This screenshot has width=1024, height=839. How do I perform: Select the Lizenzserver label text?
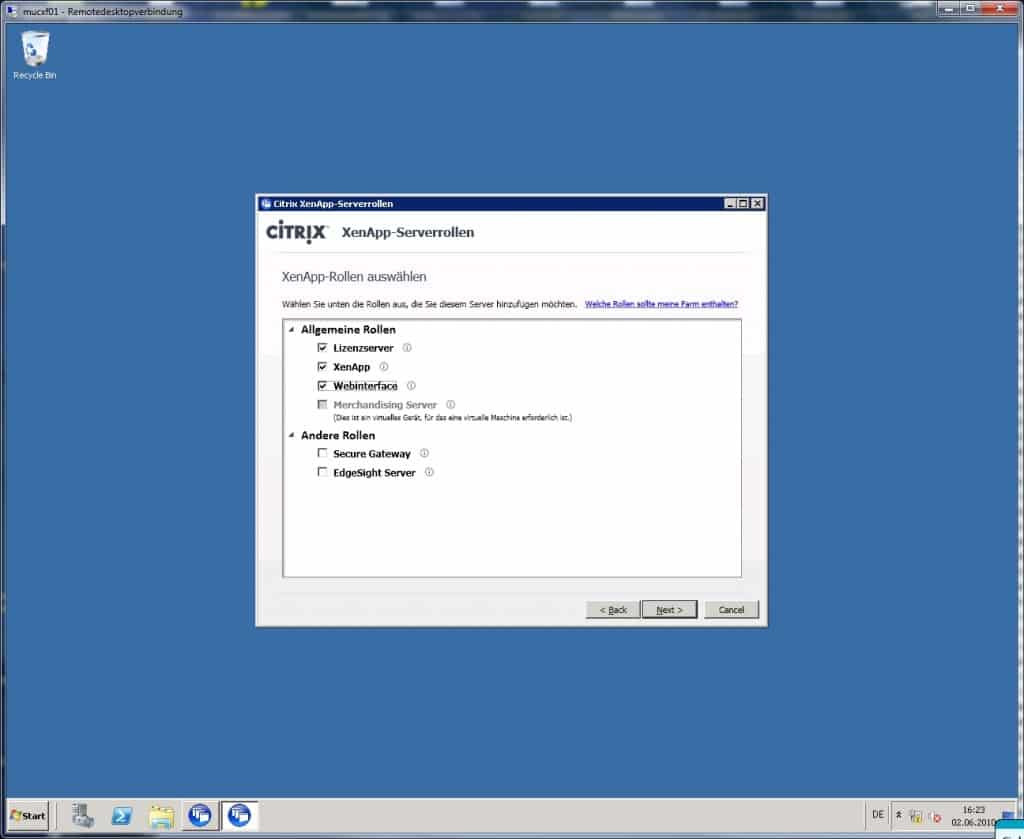[363, 348]
